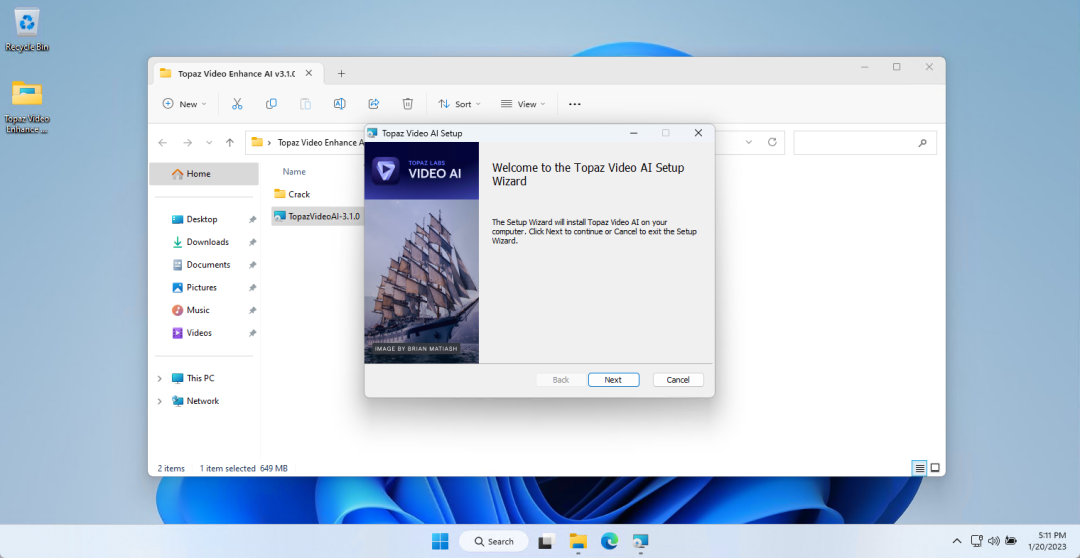1080x558 pixels.
Task: Minimize the Topaz Video AI Setup window
Action: pyautogui.click(x=634, y=133)
